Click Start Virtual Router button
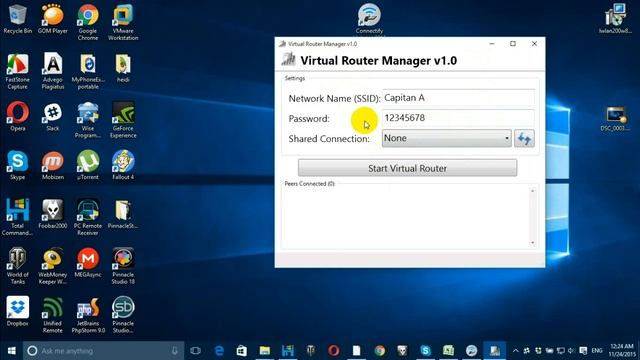 (x=407, y=168)
